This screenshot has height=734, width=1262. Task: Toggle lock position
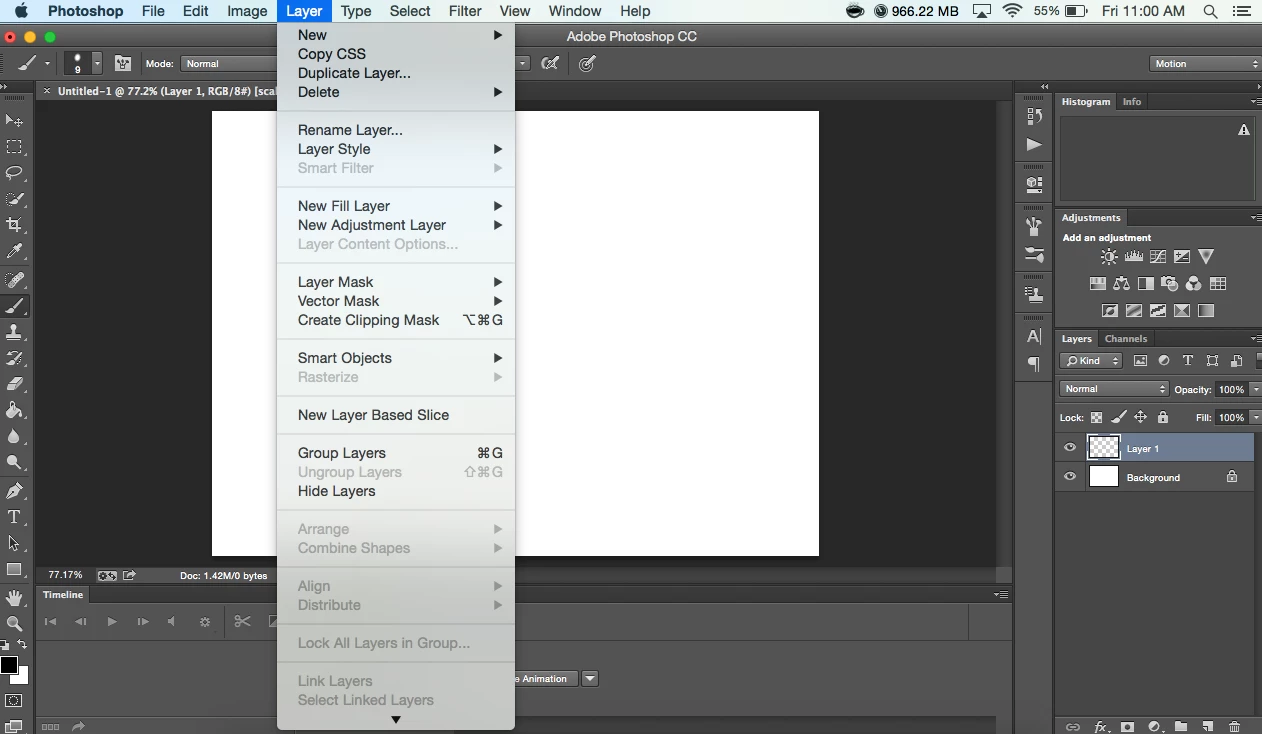1140,417
